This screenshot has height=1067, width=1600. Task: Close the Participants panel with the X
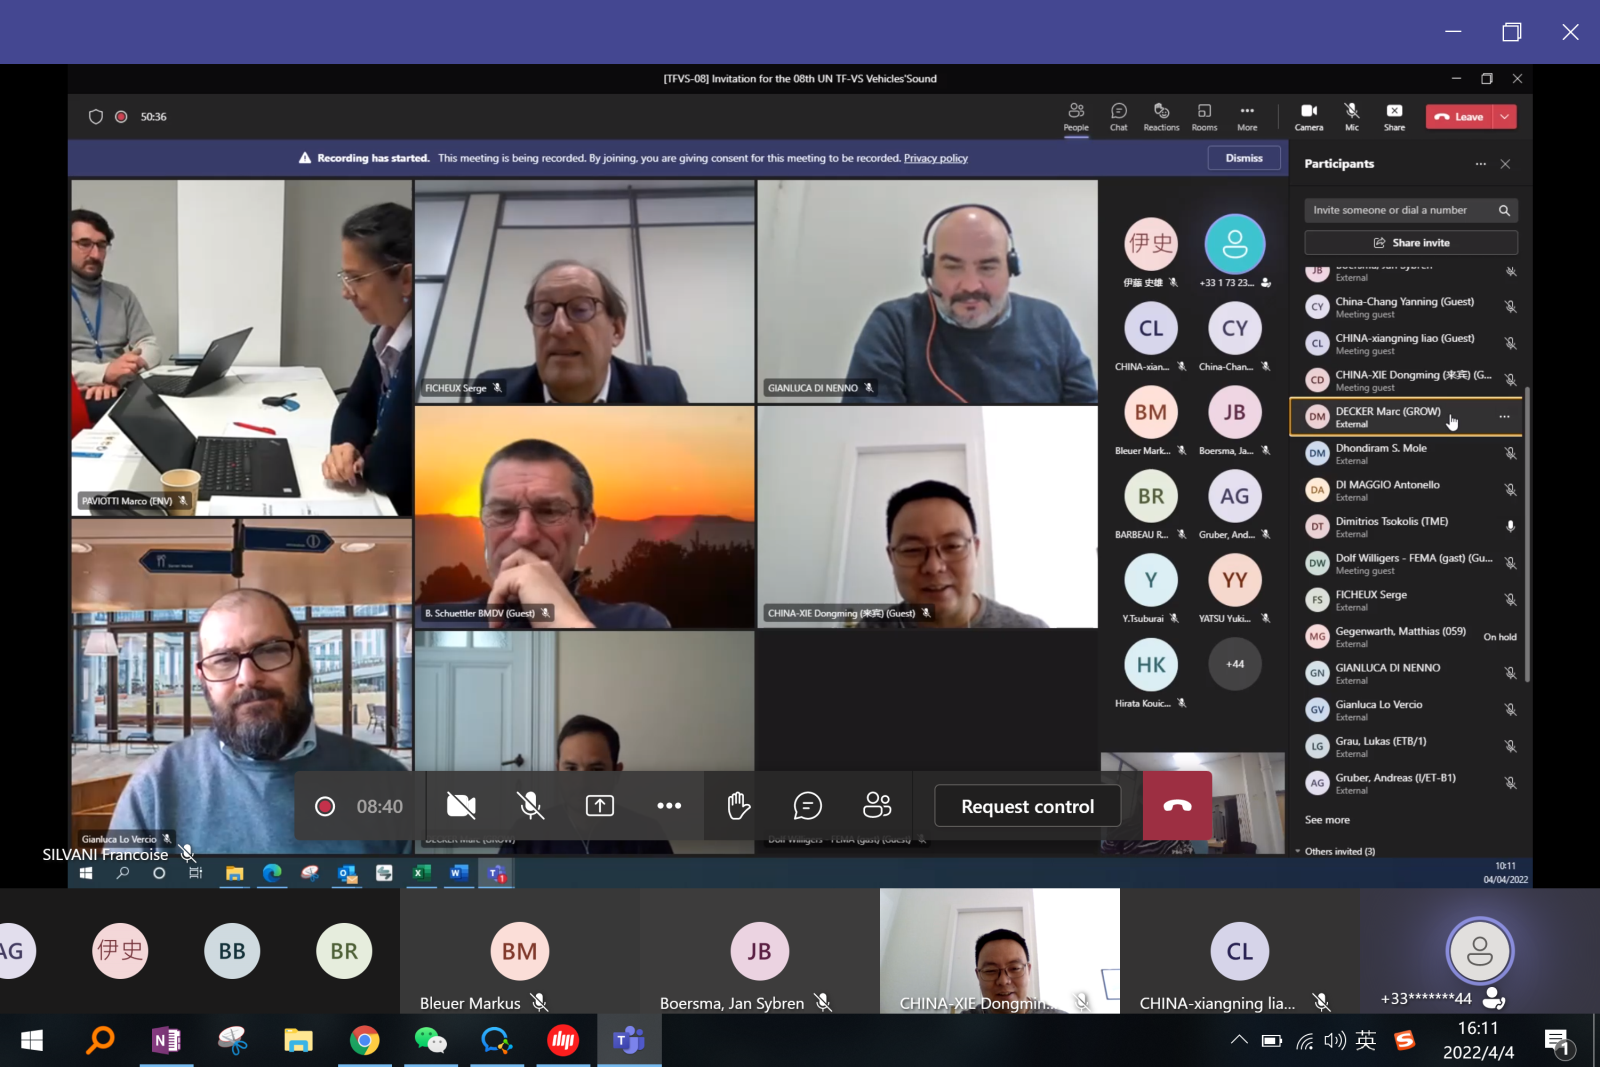(1505, 164)
